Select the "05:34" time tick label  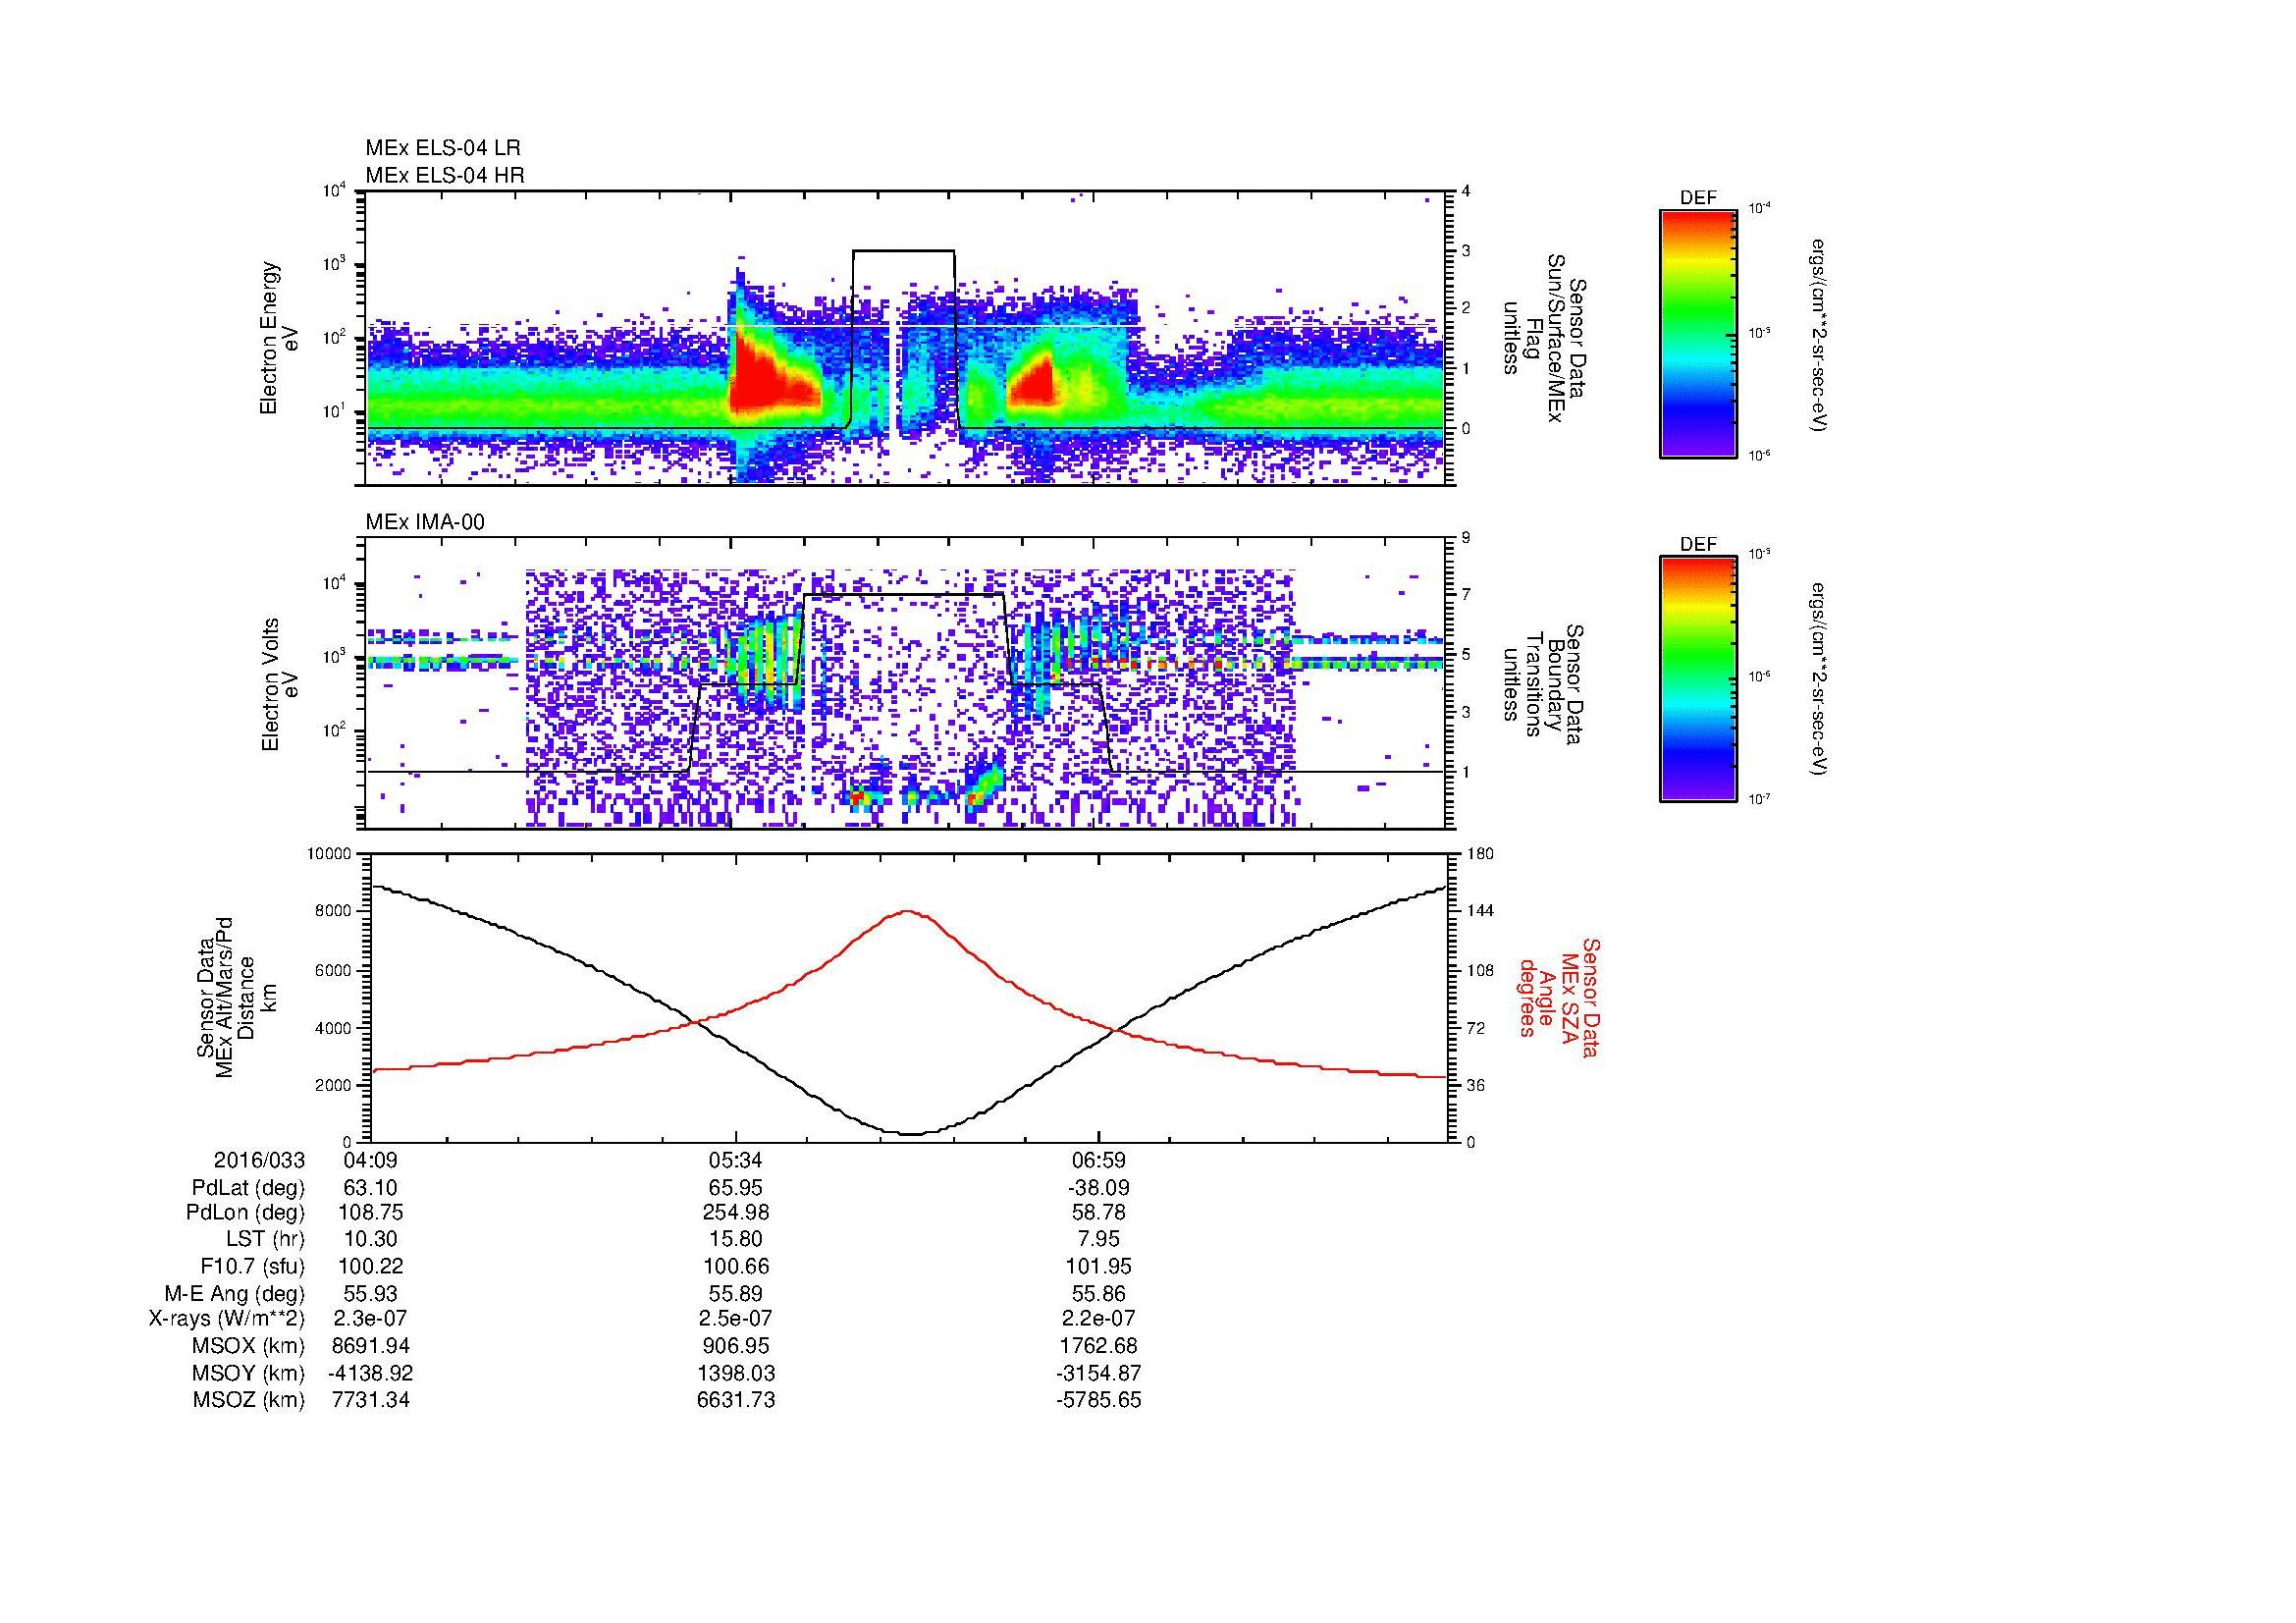pos(736,1160)
